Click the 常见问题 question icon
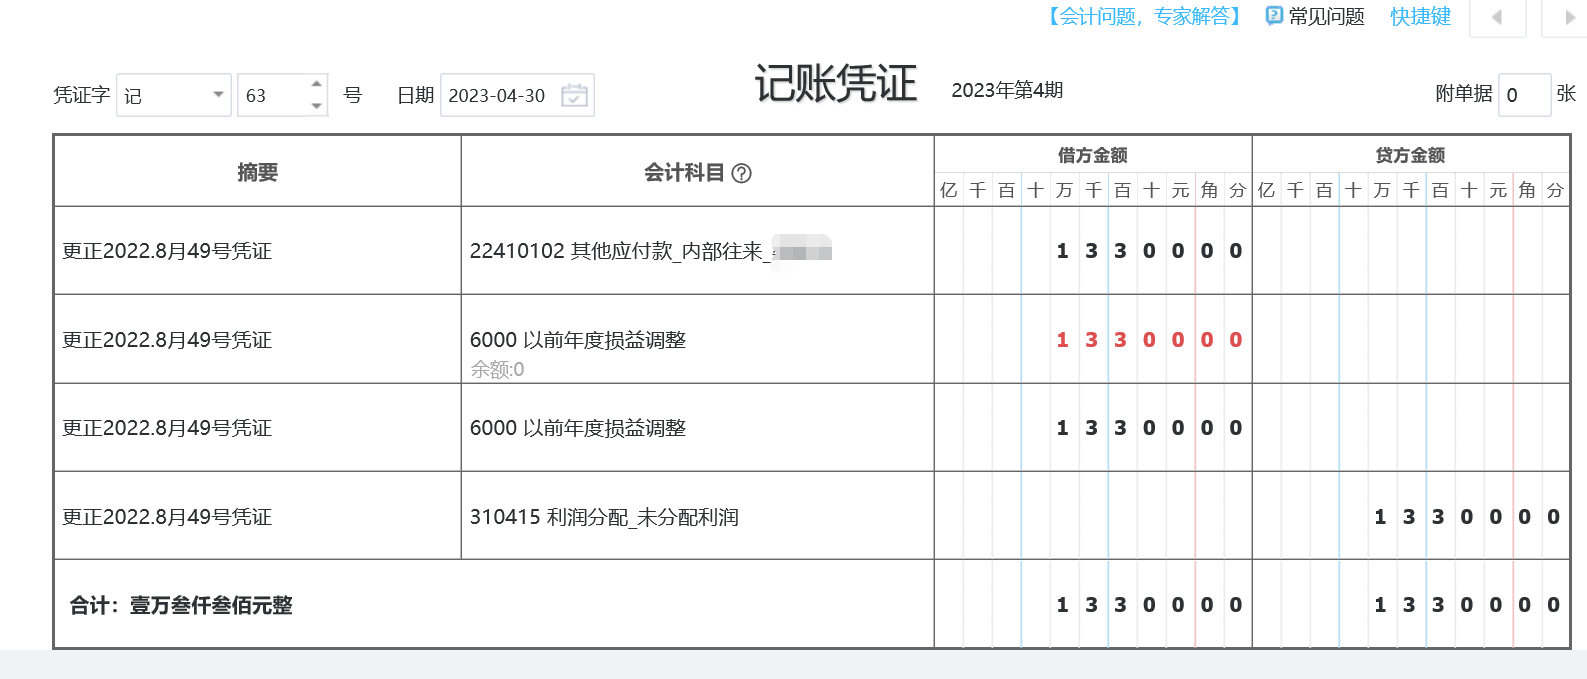Viewport: 1587px width, 679px height. [x=1274, y=16]
